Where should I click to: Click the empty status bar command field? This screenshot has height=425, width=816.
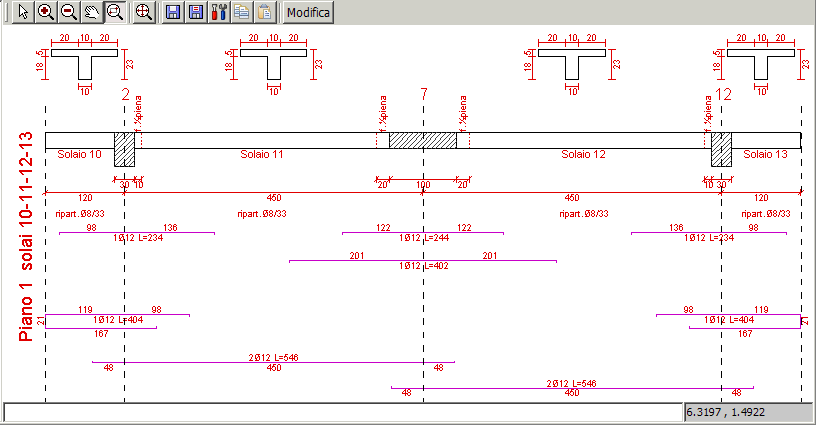click(x=342, y=412)
